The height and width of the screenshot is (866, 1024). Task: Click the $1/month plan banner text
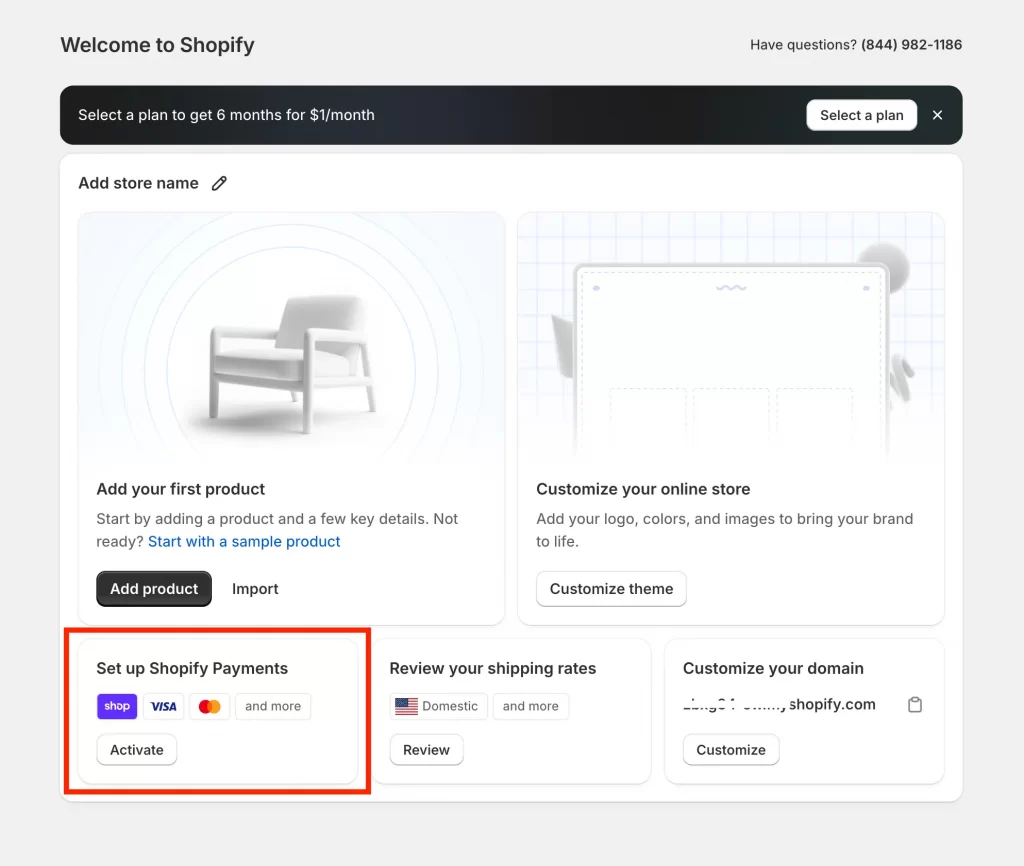click(227, 115)
